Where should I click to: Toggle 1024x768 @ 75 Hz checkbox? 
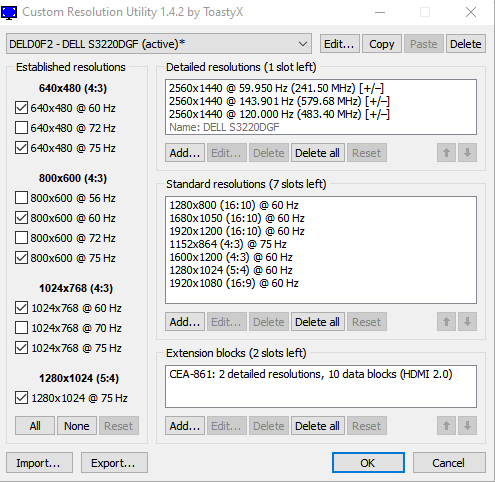point(21,348)
